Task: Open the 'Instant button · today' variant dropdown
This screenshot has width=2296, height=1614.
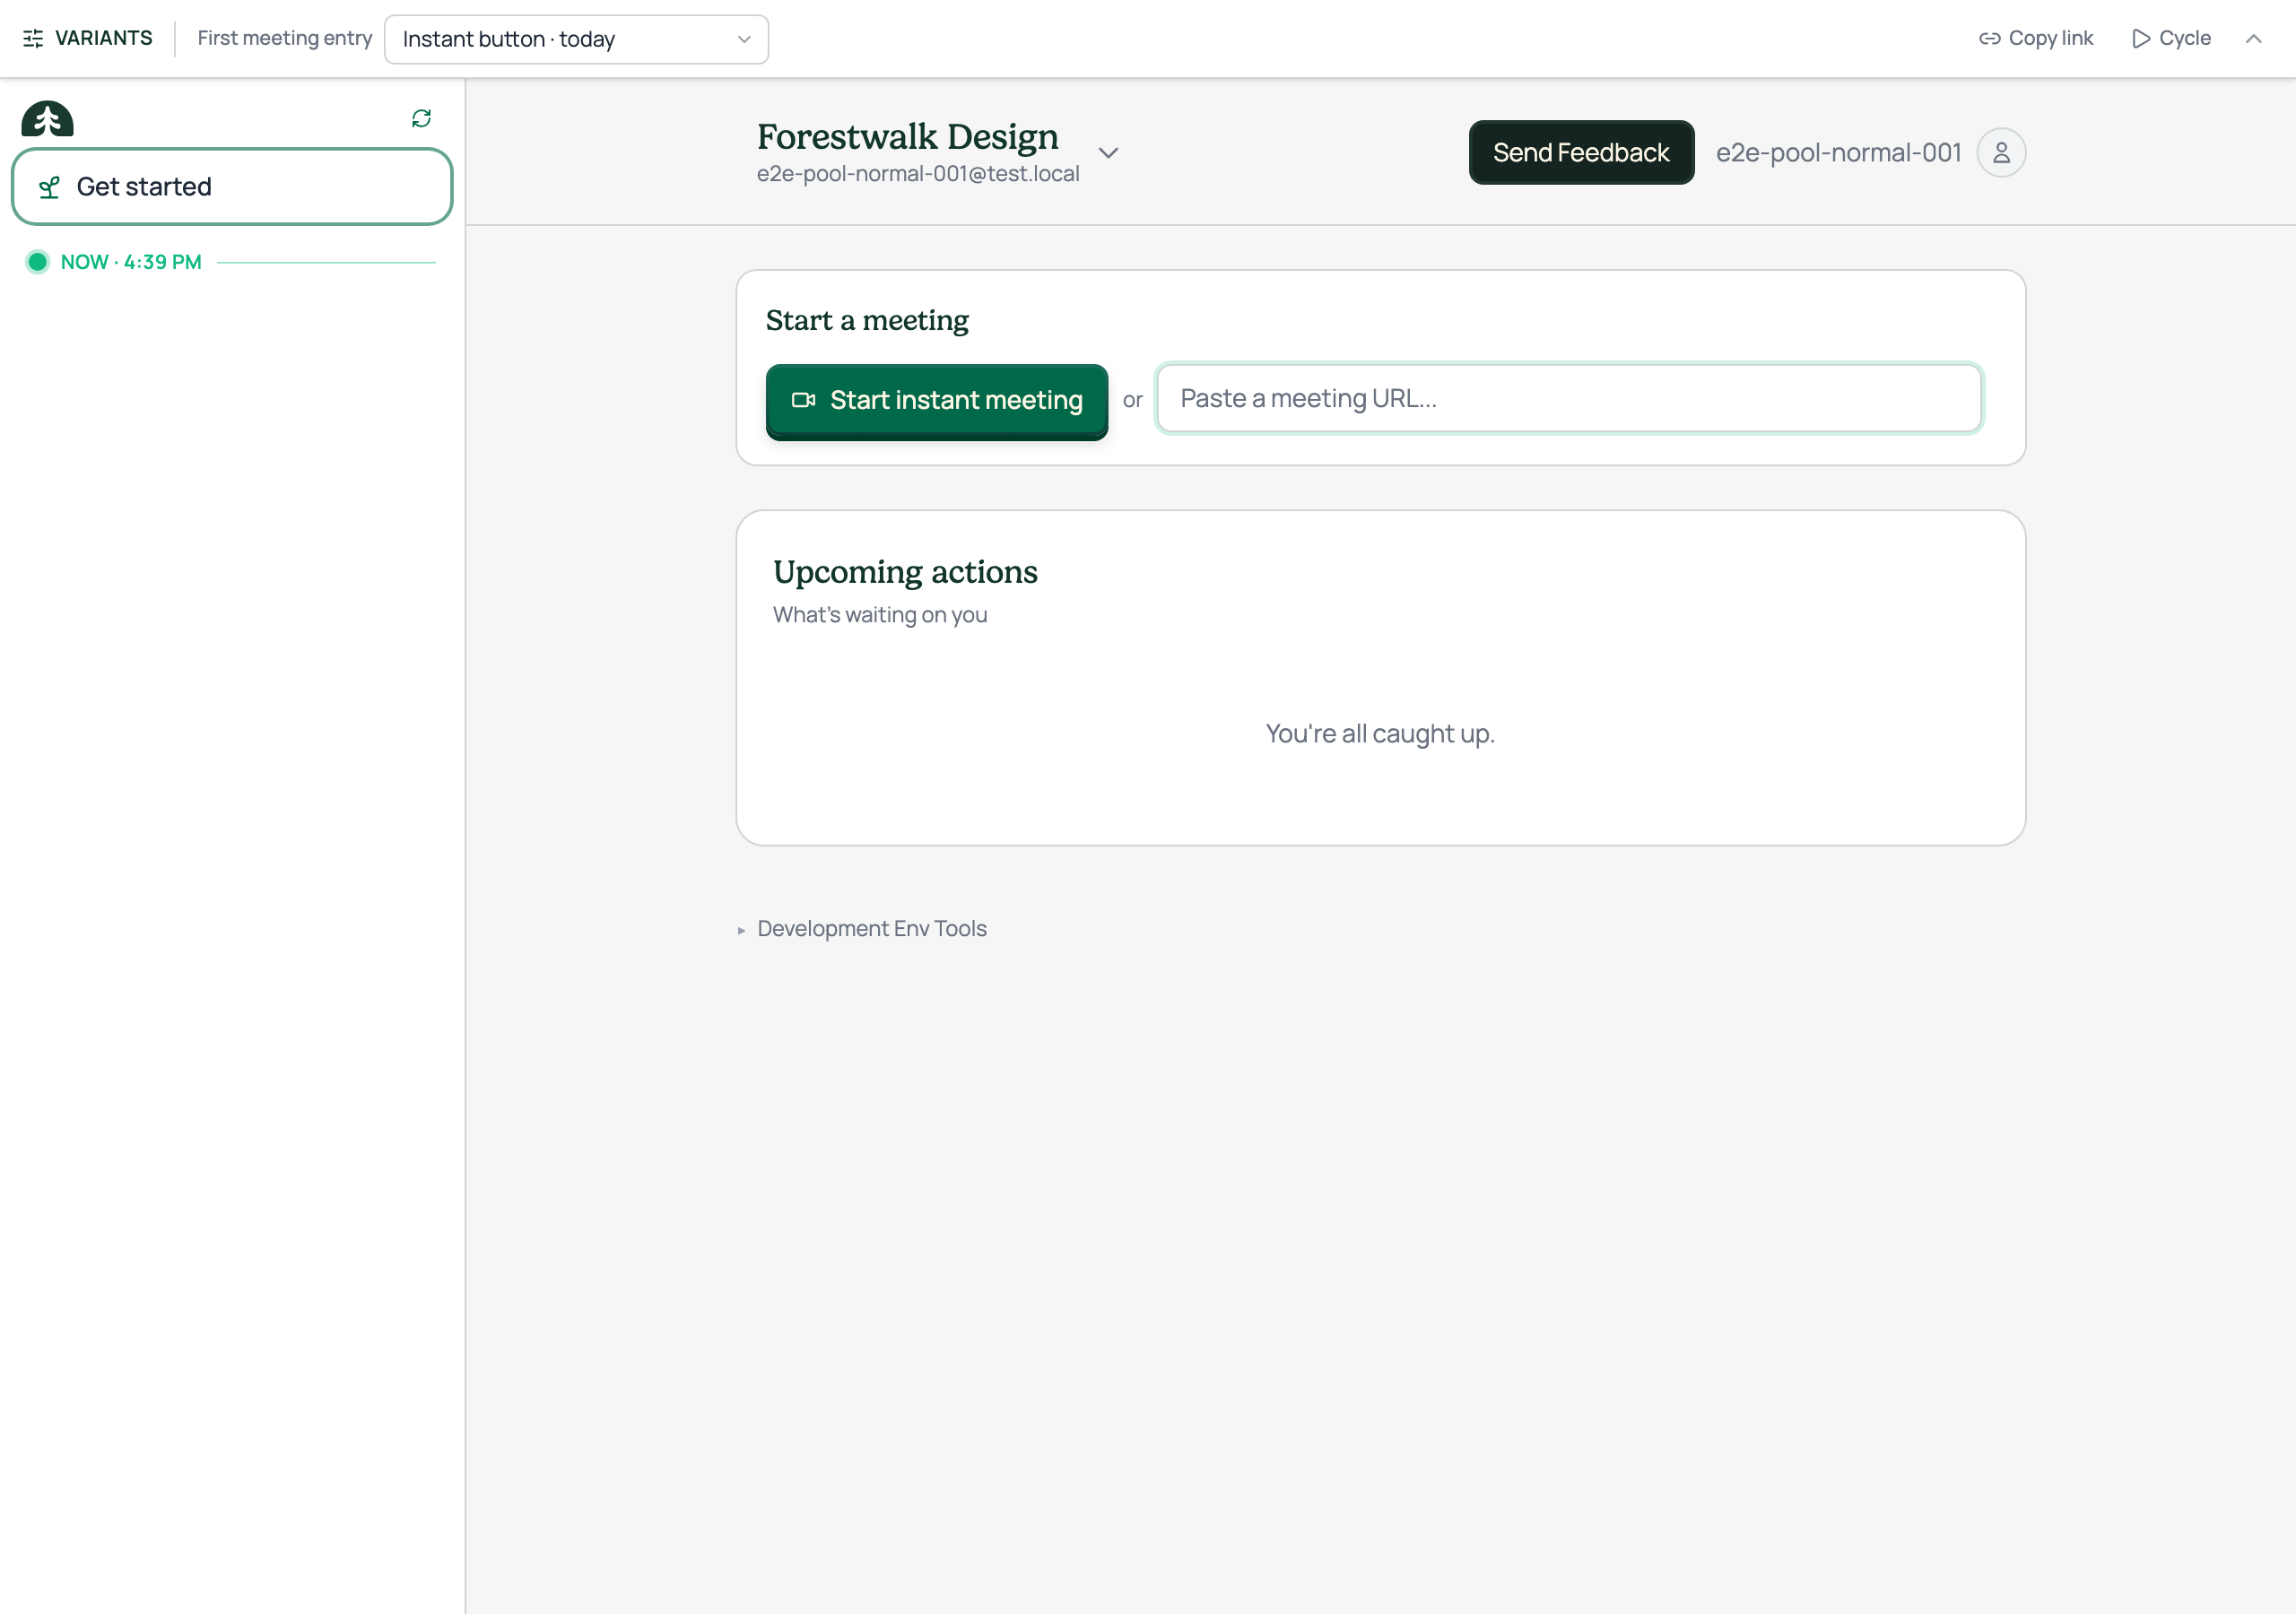Action: coord(576,39)
